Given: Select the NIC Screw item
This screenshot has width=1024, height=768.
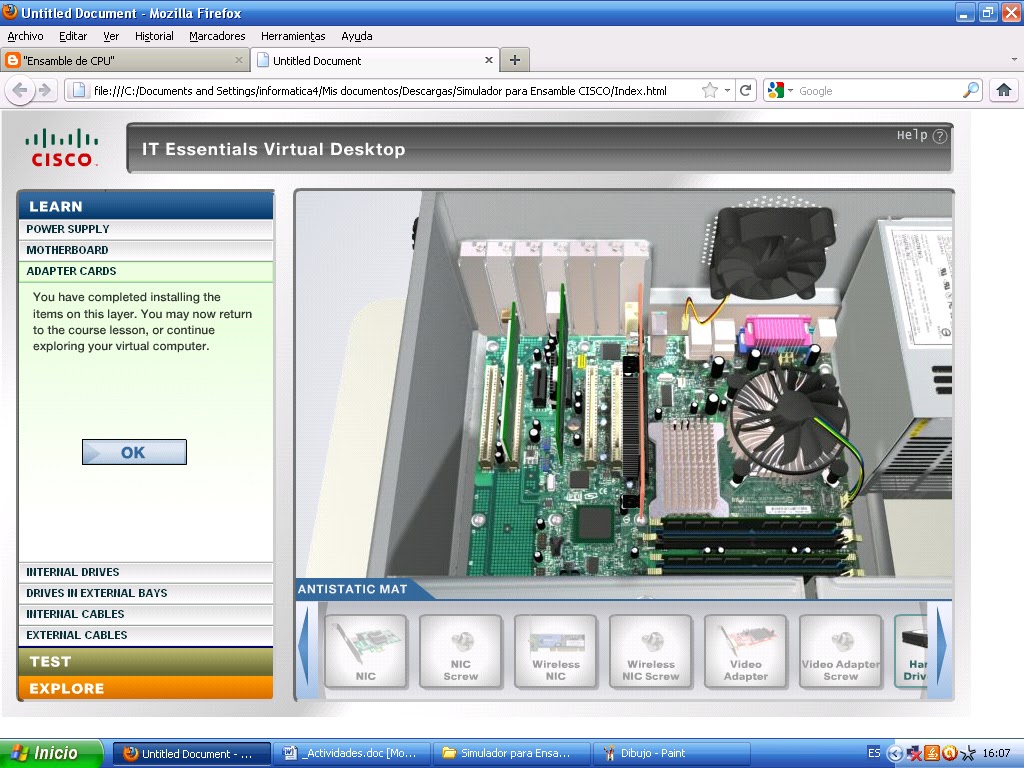Looking at the screenshot, I should click(x=460, y=651).
